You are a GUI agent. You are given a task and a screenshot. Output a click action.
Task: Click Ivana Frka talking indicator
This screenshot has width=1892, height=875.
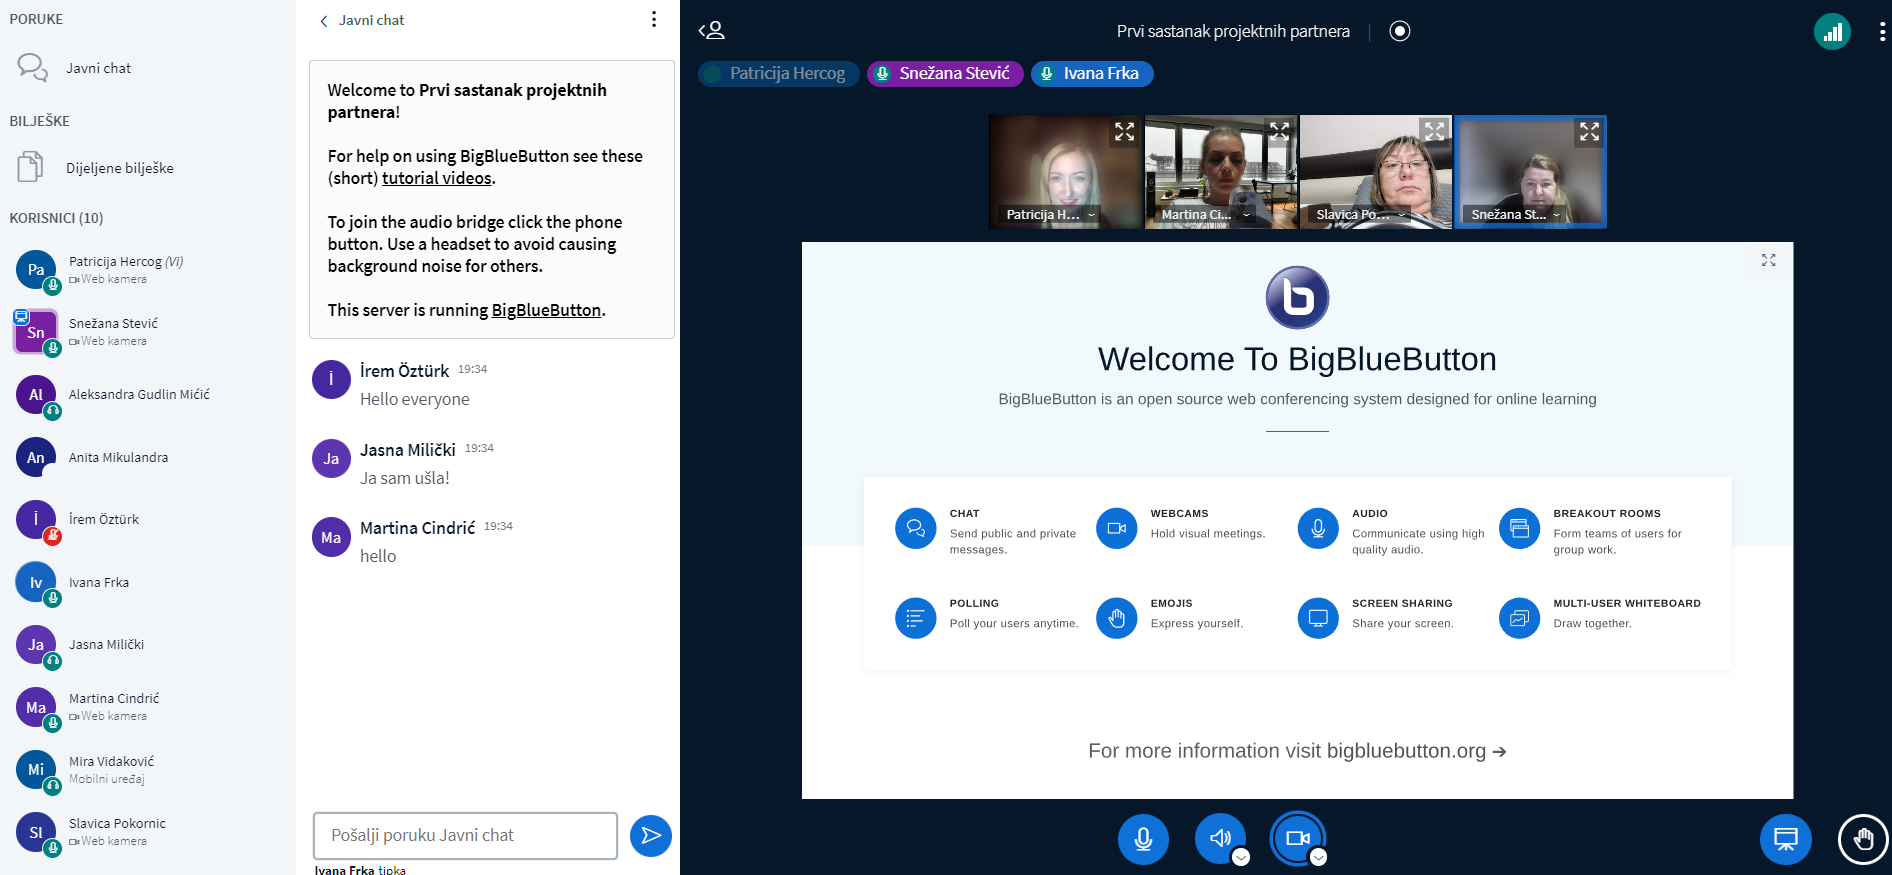[1092, 74]
